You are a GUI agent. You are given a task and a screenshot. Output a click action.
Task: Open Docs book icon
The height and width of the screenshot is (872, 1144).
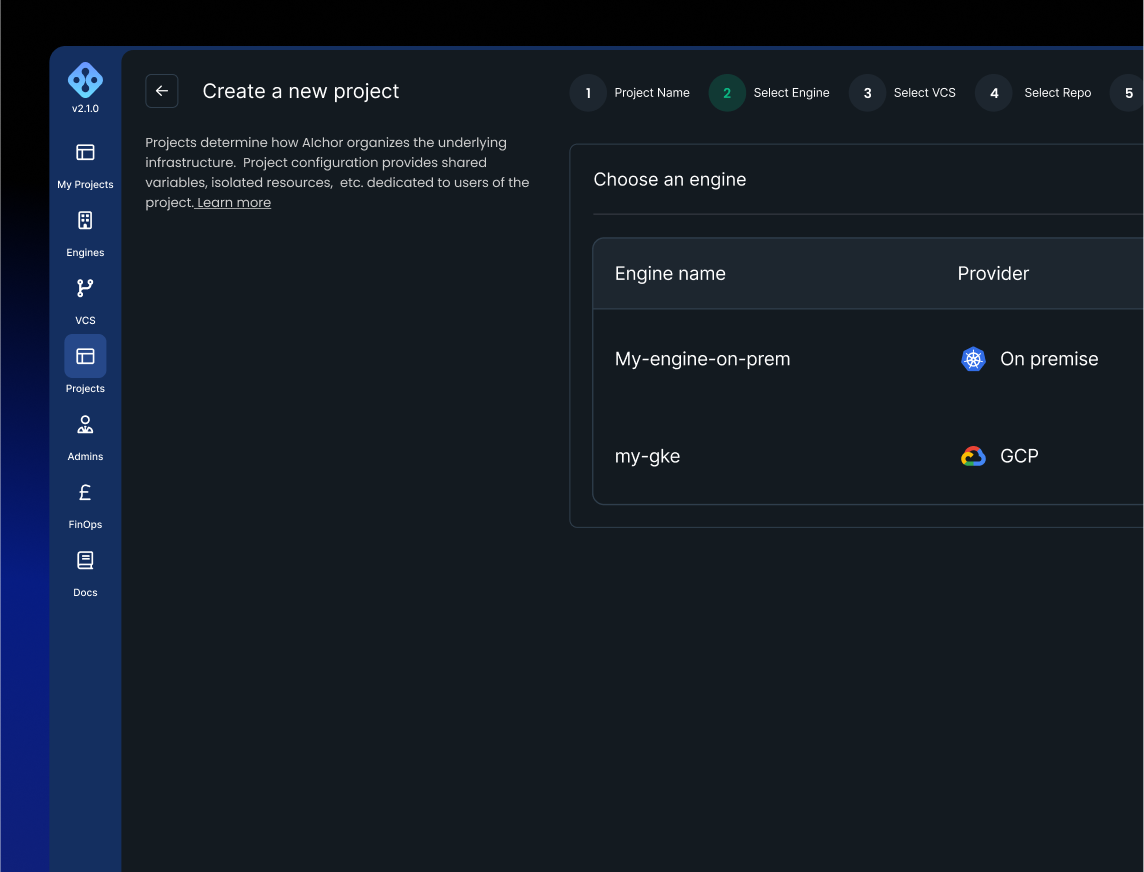(85, 560)
